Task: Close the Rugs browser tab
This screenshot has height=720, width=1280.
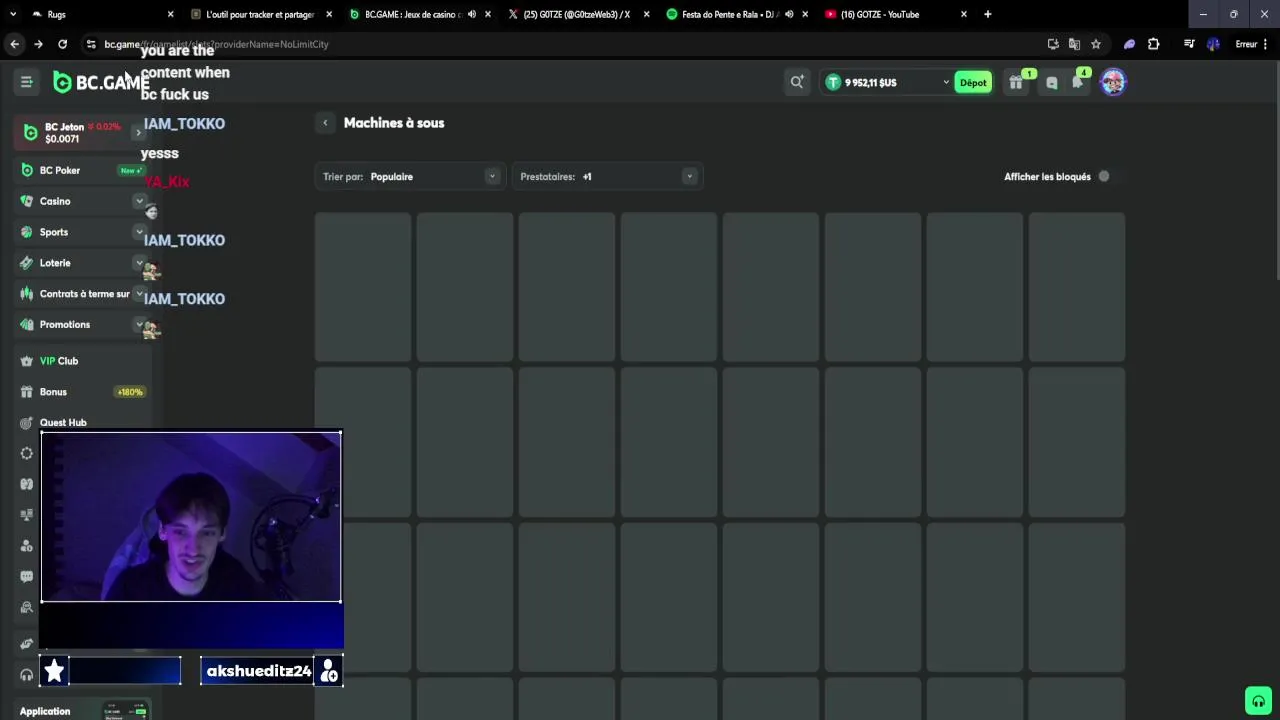Action: coord(170,14)
